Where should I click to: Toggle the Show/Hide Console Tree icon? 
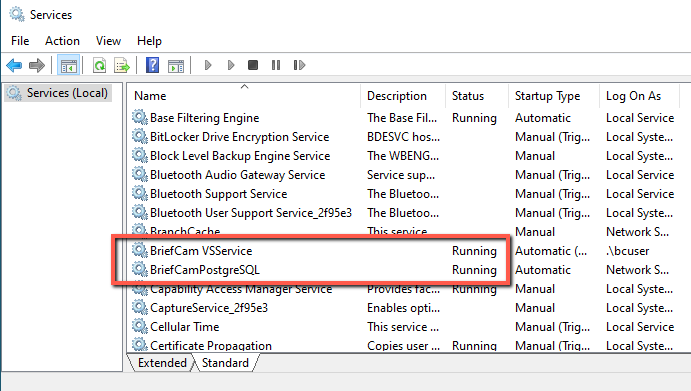tap(68, 66)
